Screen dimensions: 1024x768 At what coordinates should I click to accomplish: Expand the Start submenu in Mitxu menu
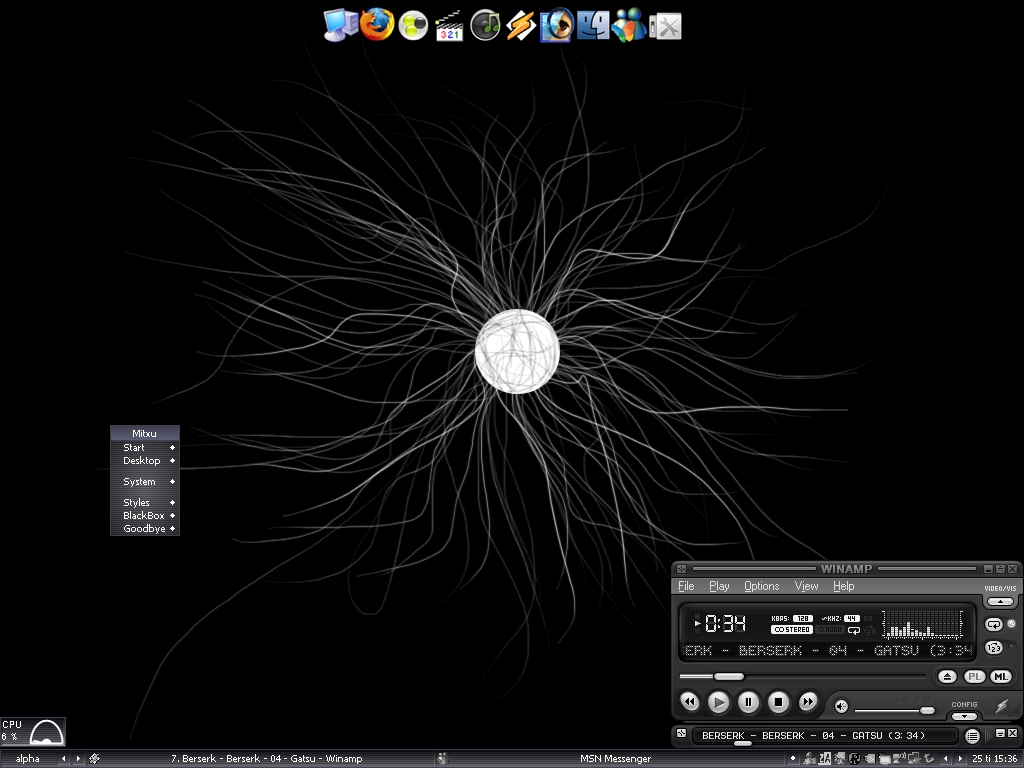coord(145,447)
